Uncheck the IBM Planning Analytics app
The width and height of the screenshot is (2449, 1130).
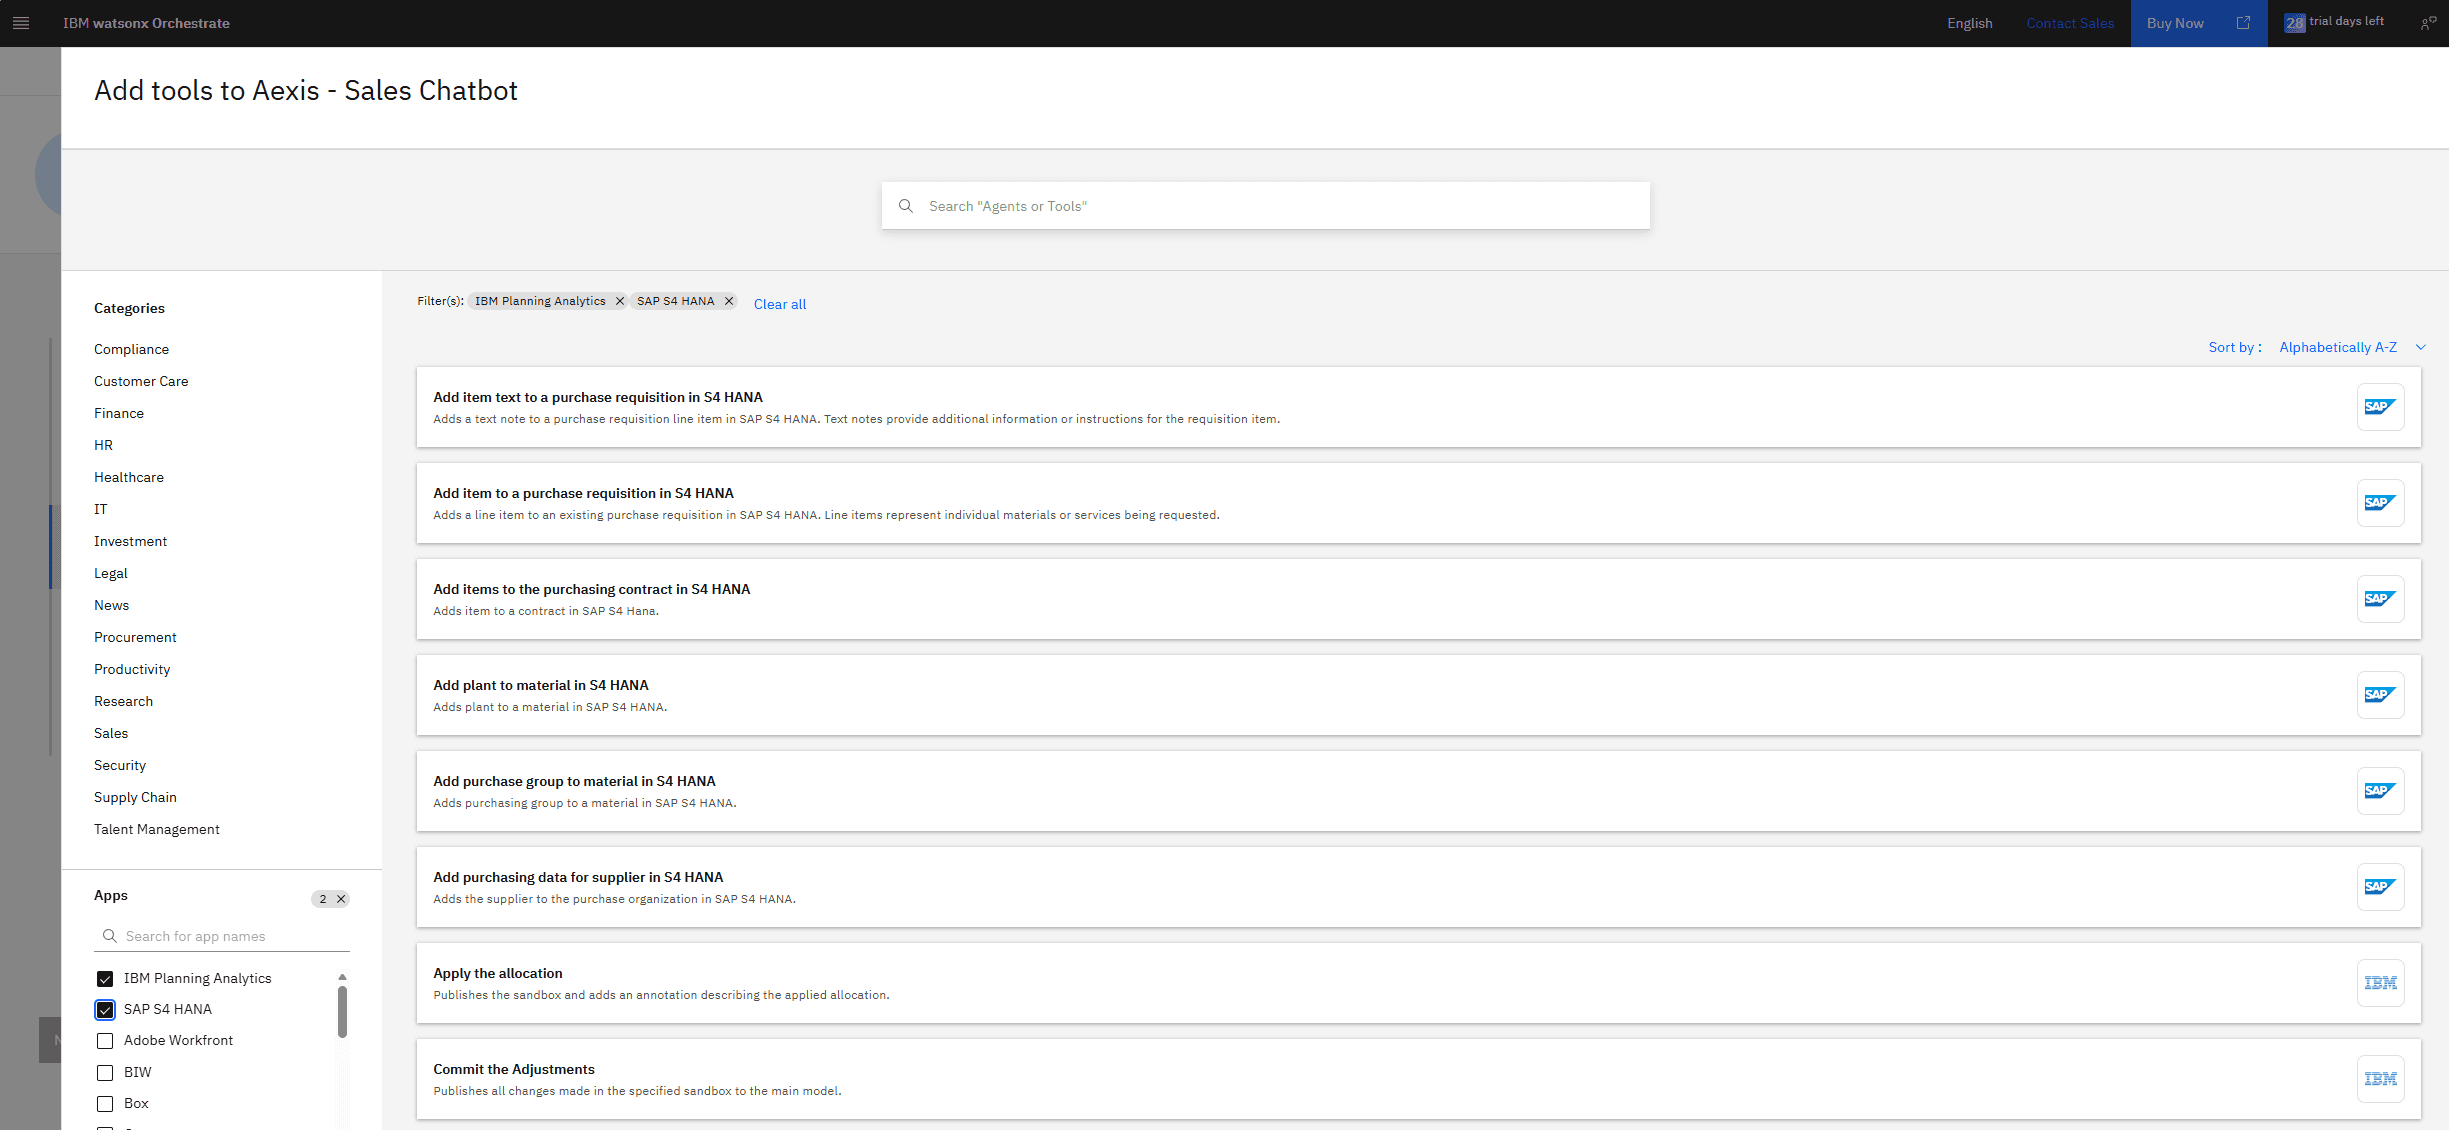pos(105,978)
